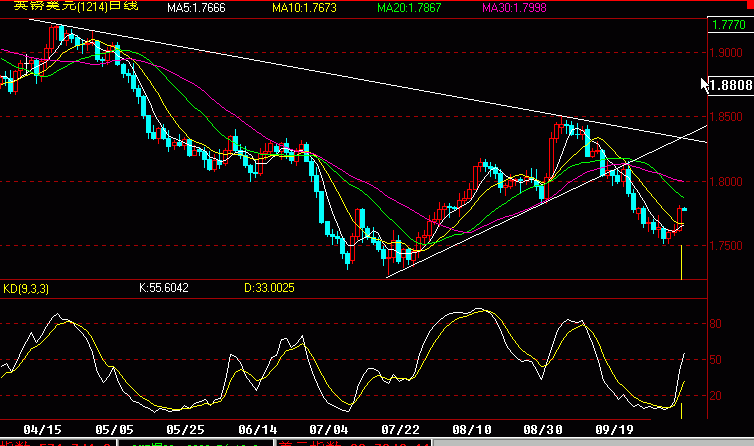Click the 05/25 date label
Viewport: 754px width, 446px height.
[x=185, y=430]
